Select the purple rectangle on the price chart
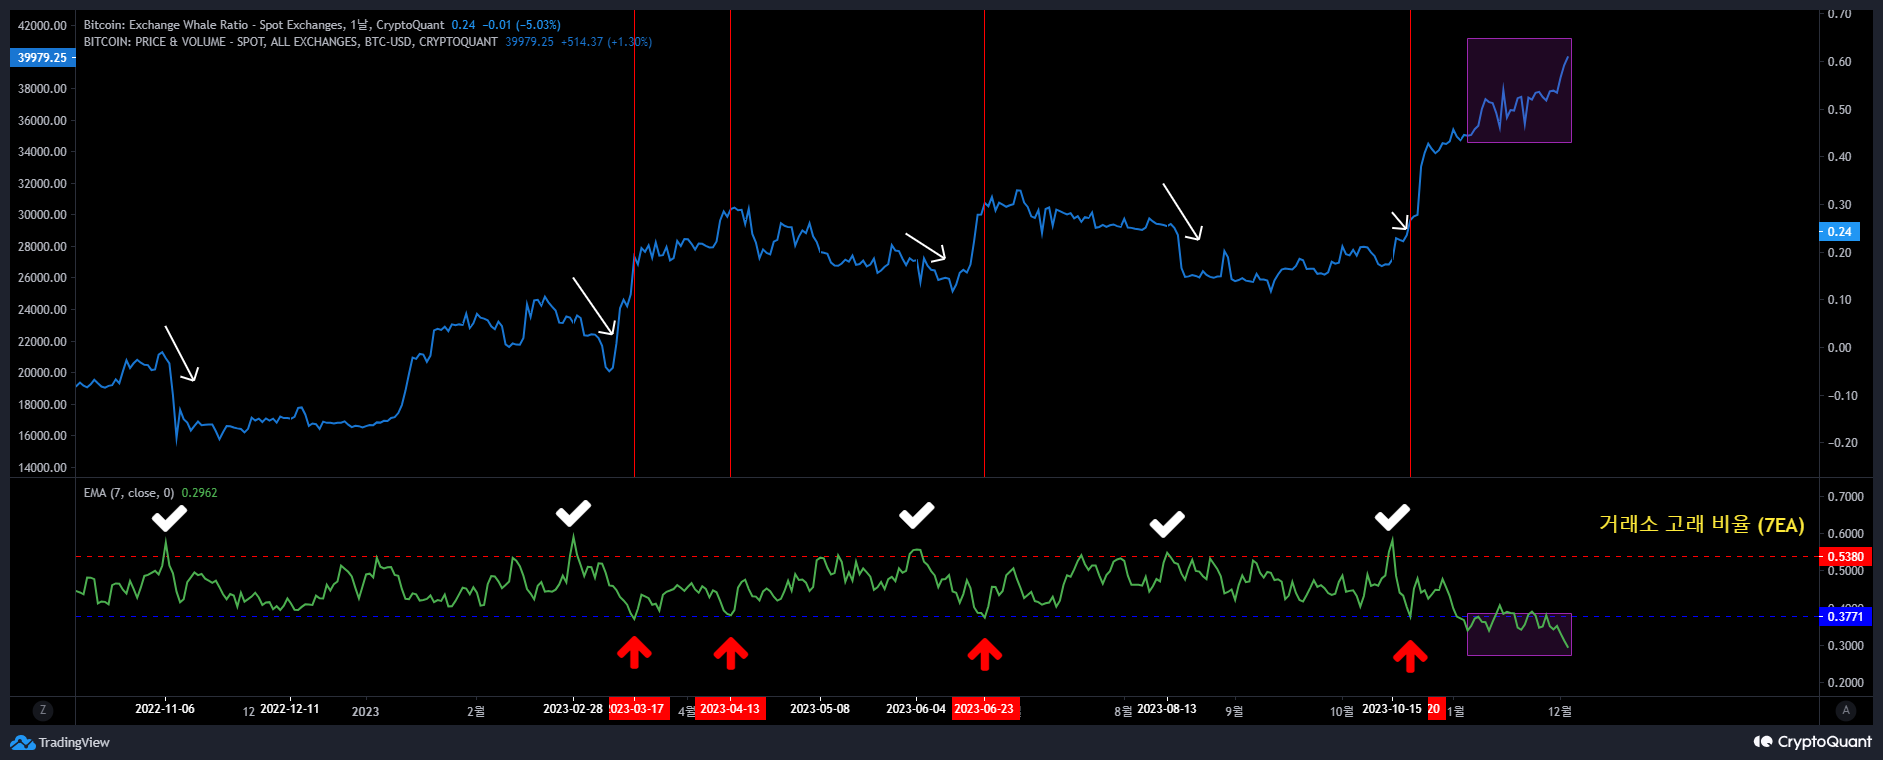Image resolution: width=1883 pixels, height=760 pixels. click(x=1518, y=90)
